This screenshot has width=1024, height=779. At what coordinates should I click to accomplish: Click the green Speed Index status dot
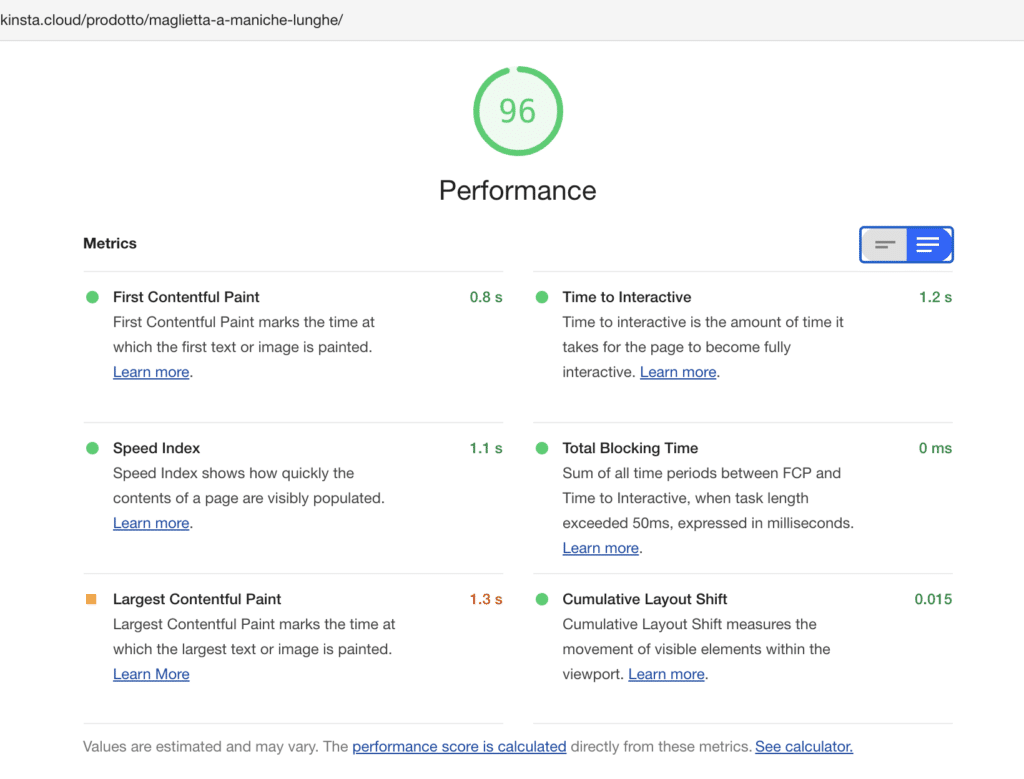coord(94,448)
